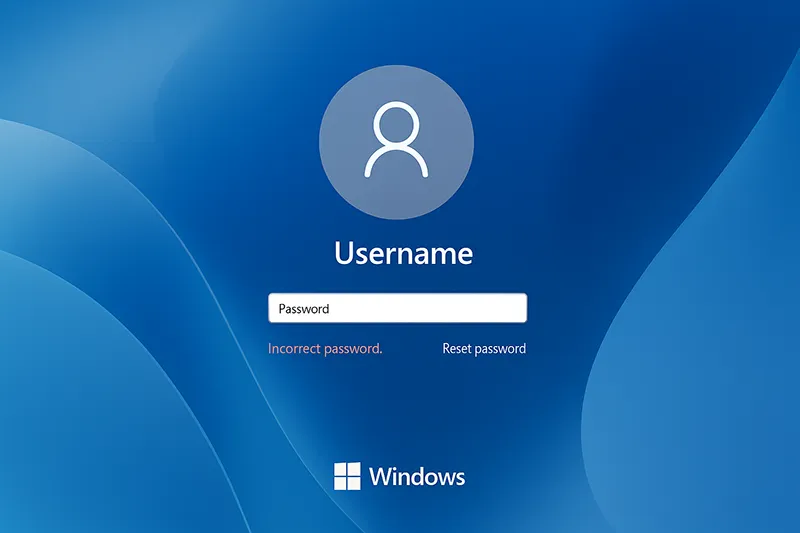800x533 pixels.
Task: Click the 'Incorrect password.' error message
Action: coord(325,348)
